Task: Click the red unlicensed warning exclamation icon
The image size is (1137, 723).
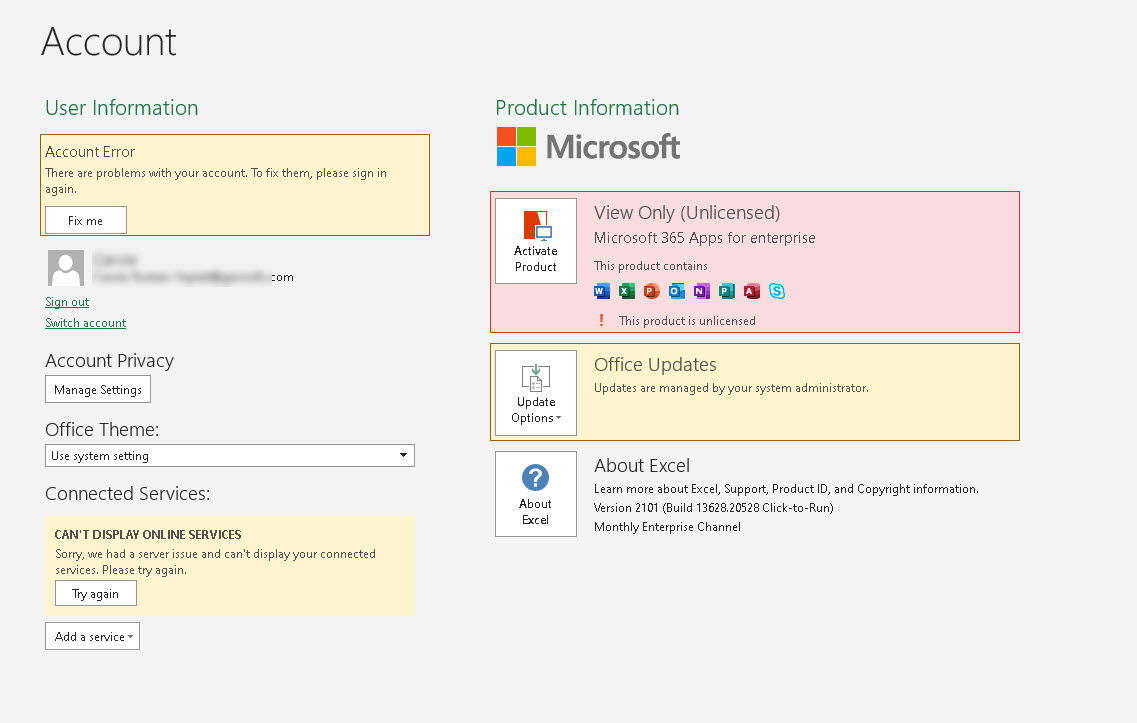Action: 601,321
